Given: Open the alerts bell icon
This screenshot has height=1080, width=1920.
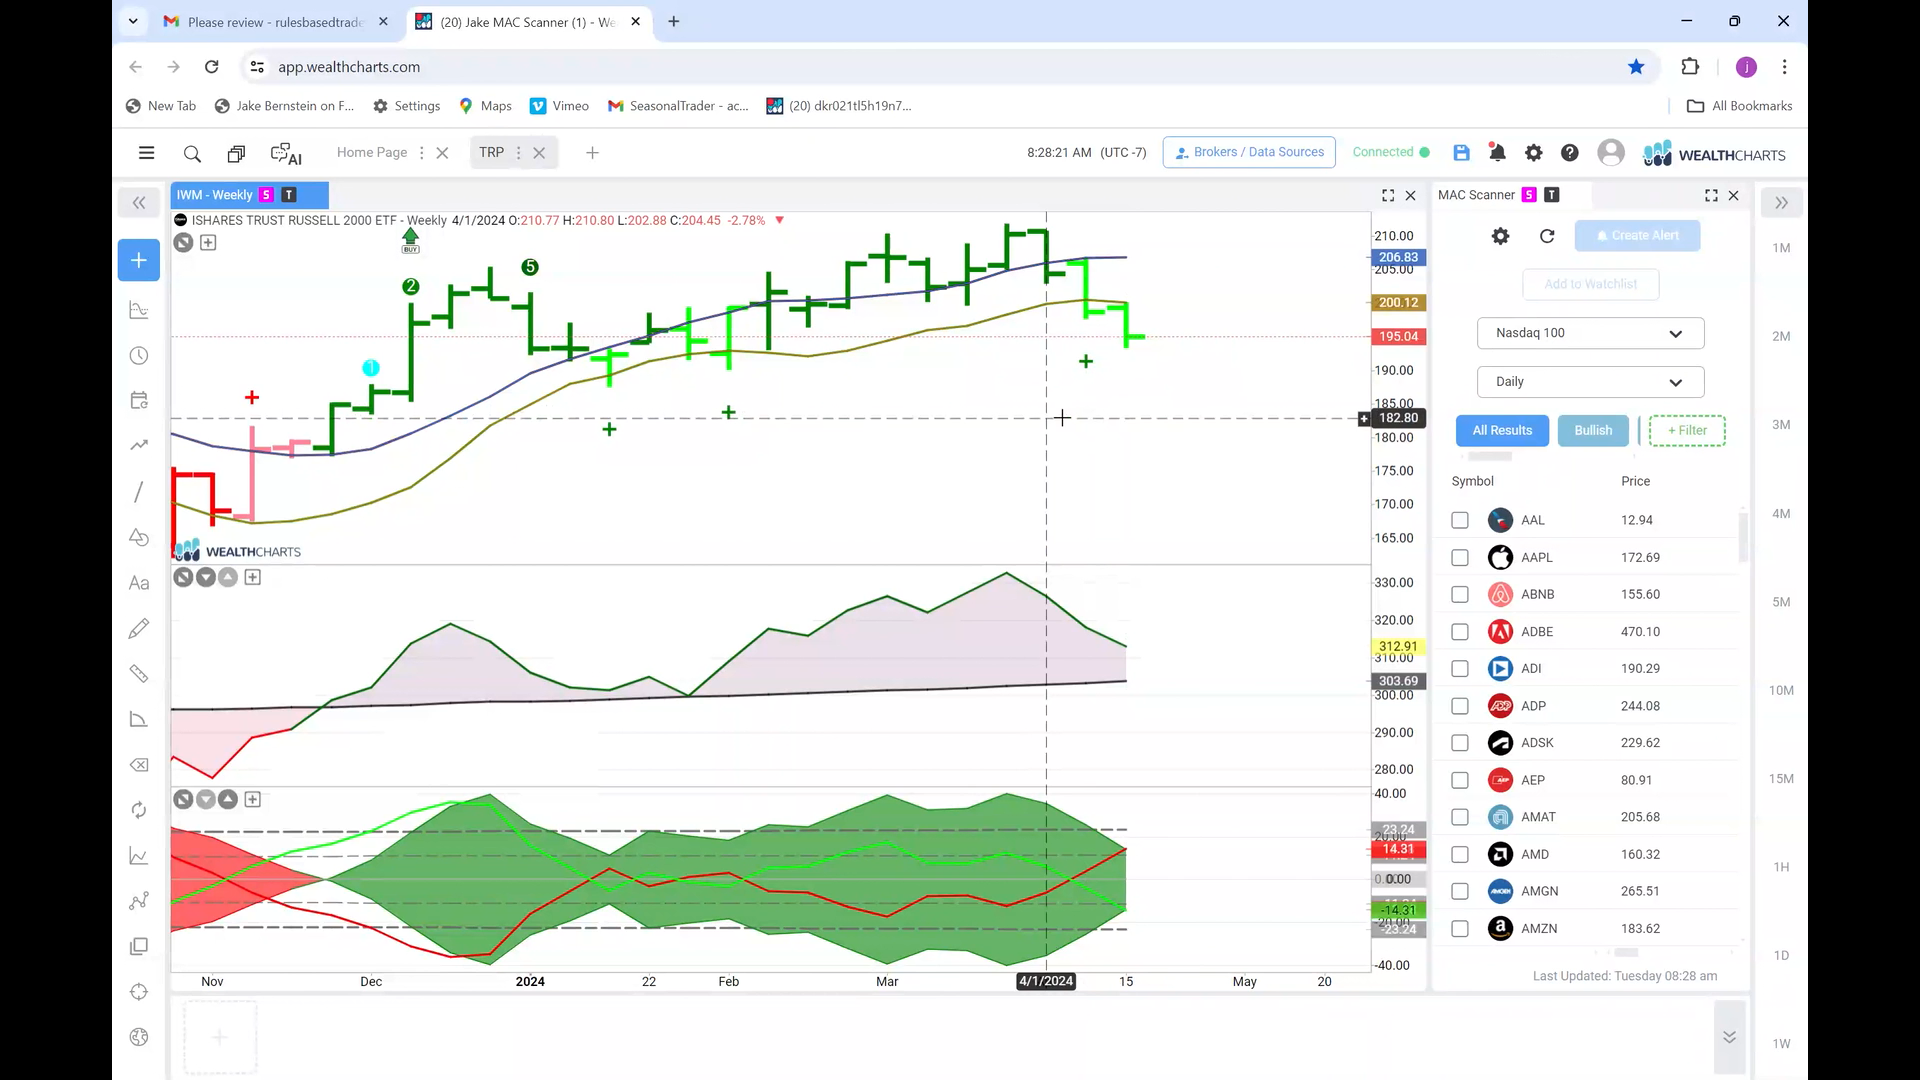Looking at the screenshot, I should tap(1497, 152).
